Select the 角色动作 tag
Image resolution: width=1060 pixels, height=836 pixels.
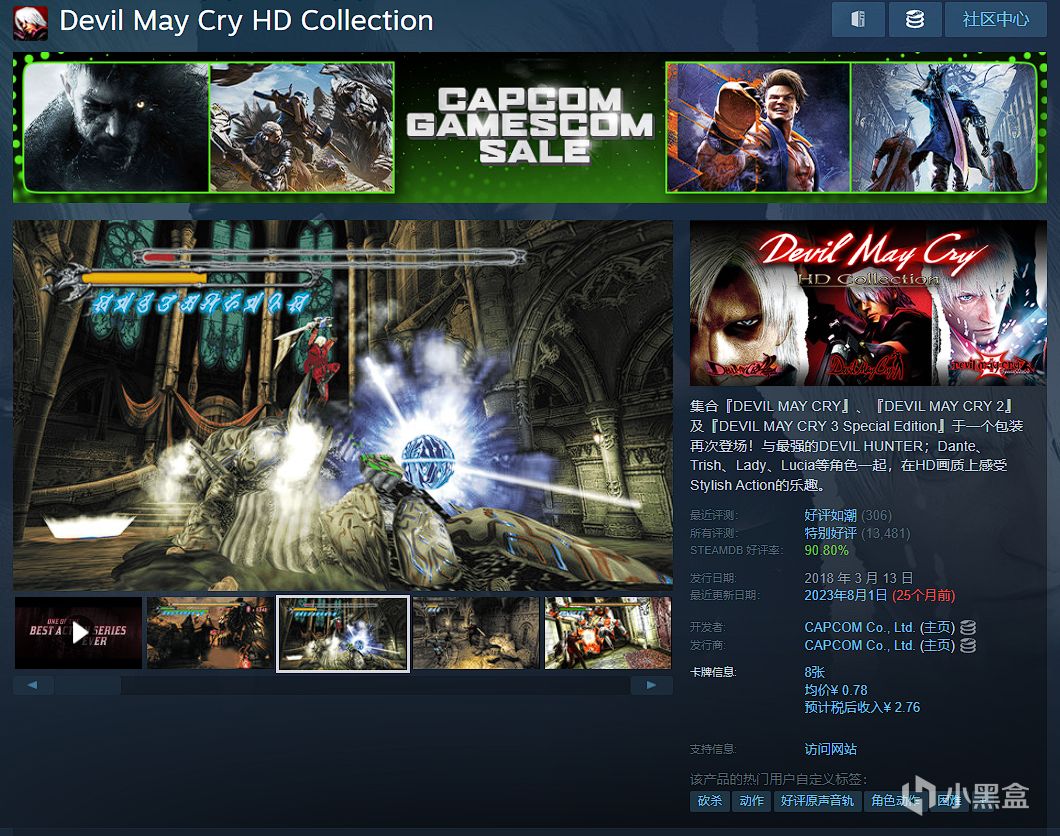(896, 801)
